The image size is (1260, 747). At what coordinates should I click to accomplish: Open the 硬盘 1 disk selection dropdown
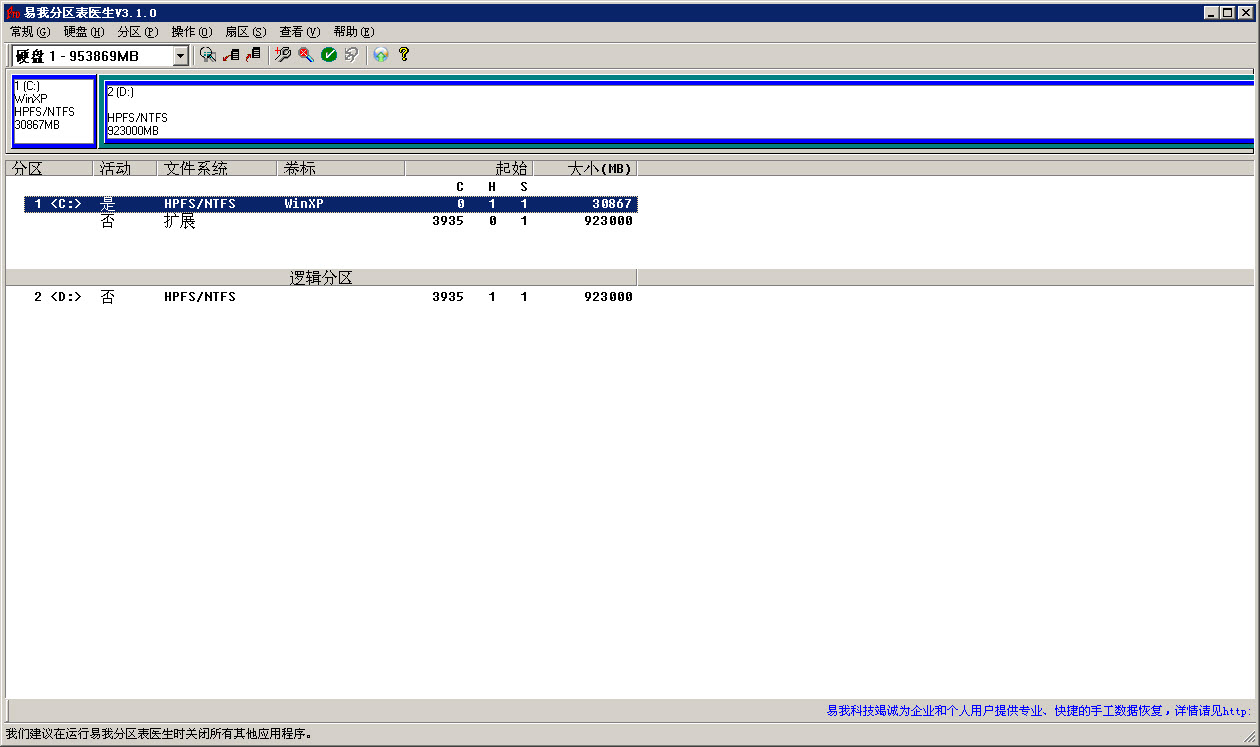[x=181, y=56]
